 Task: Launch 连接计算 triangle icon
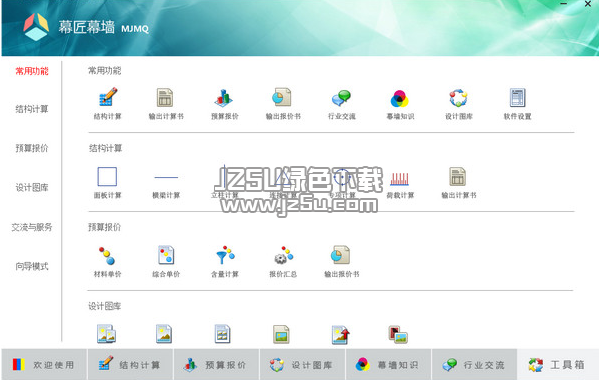(283, 178)
